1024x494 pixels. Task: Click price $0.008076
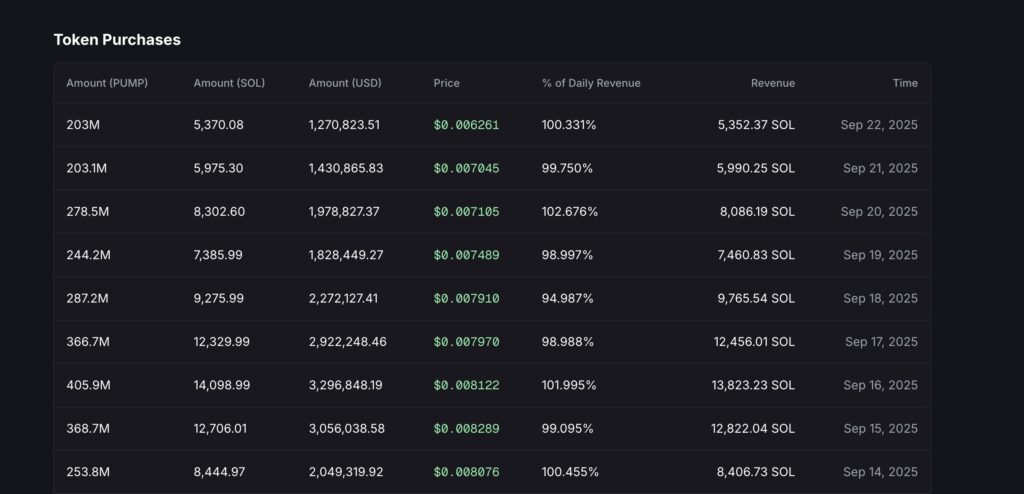(x=466, y=472)
